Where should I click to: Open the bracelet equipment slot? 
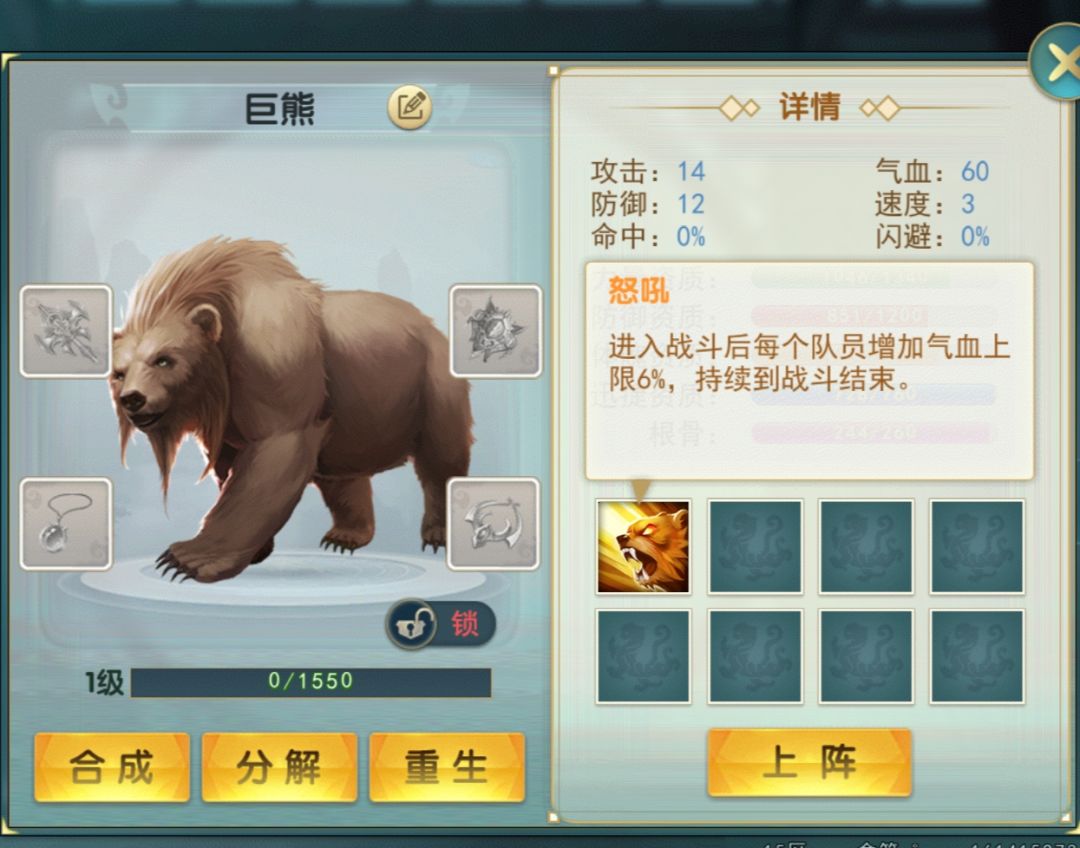coord(493,524)
